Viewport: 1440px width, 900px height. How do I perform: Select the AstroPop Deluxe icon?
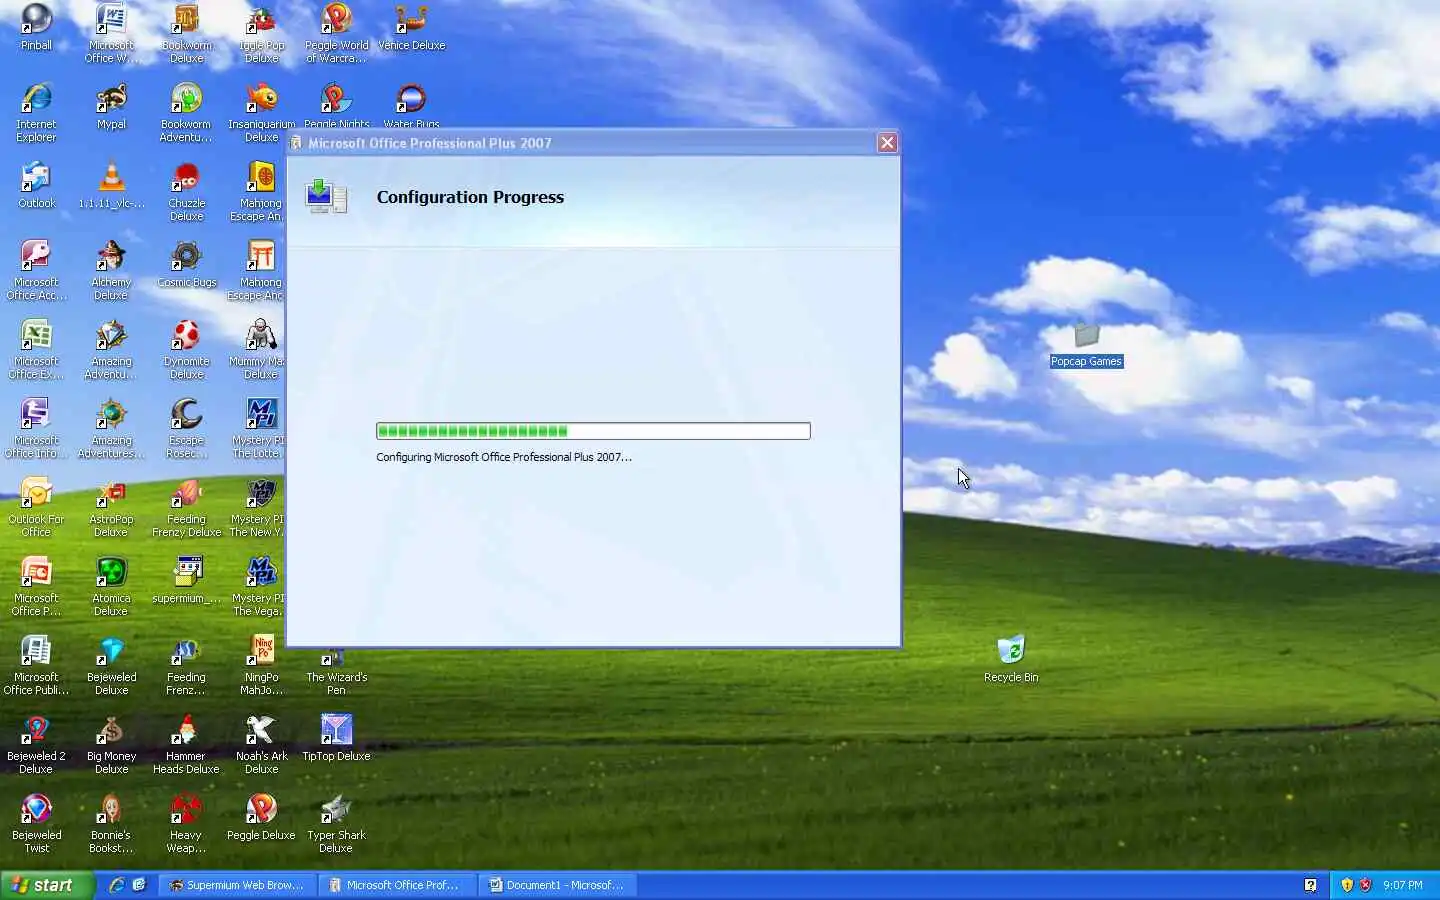coord(111,508)
